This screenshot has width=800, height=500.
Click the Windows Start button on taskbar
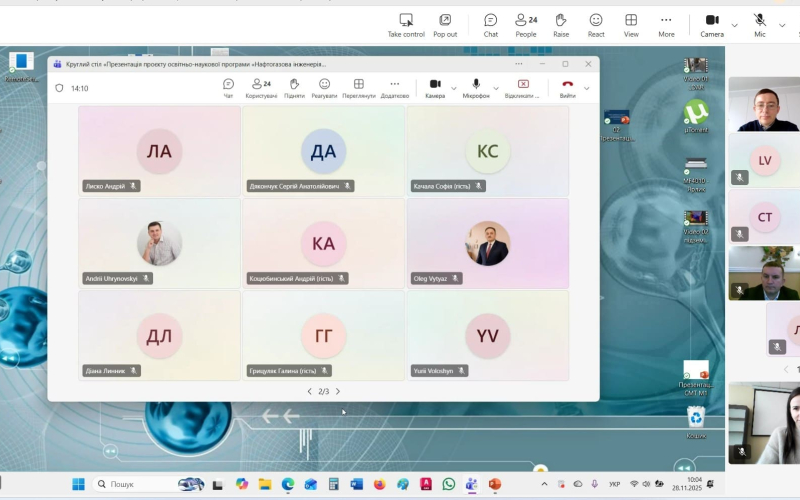point(78,484)
